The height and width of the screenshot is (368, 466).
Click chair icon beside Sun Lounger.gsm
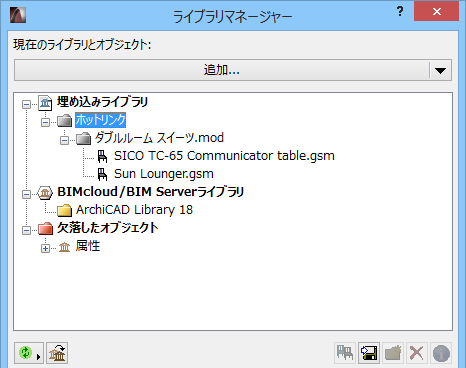[102, 174]
